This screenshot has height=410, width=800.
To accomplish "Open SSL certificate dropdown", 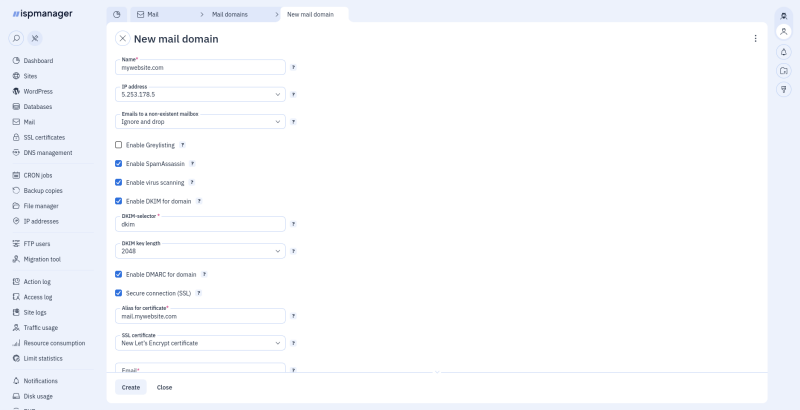I will (x=200, y=343).
